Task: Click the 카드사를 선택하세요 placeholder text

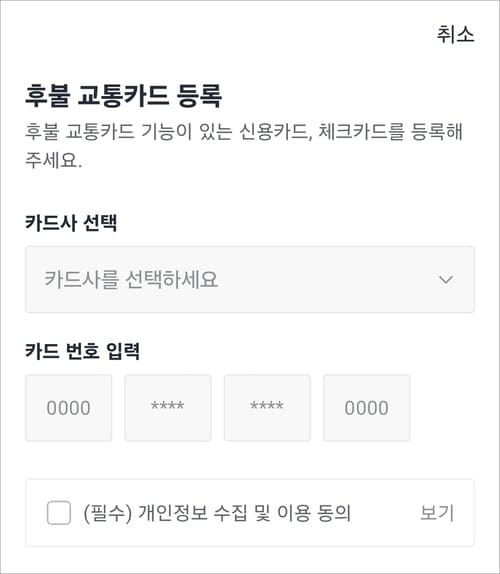Action: (x=131, y=280)
